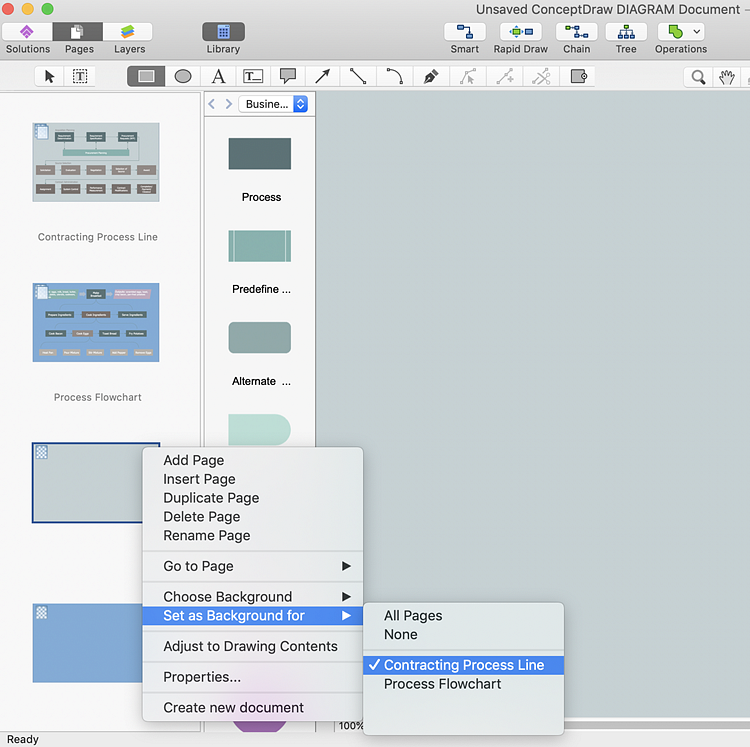Switch to the Layers panel
This screenshot has width=750, height=747.
pyautogui.click(x=129, y=38)
